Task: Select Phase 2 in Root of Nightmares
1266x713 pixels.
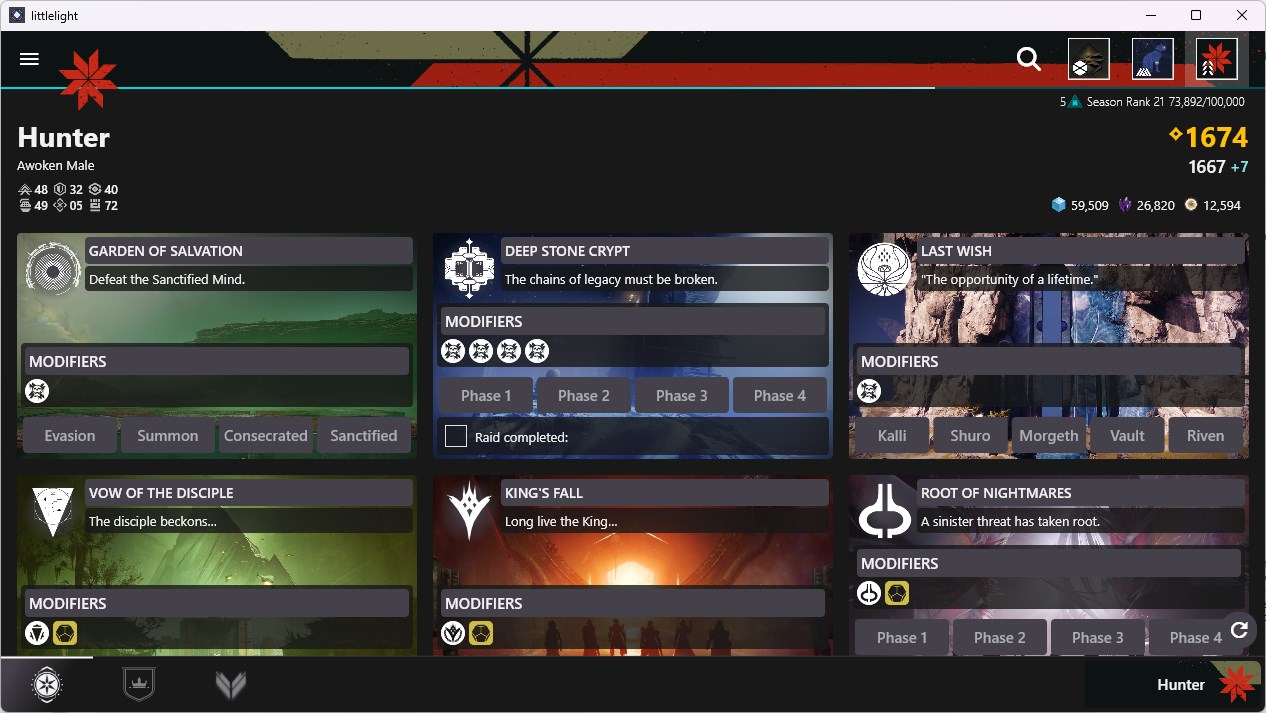Action: click(1000, 638)
